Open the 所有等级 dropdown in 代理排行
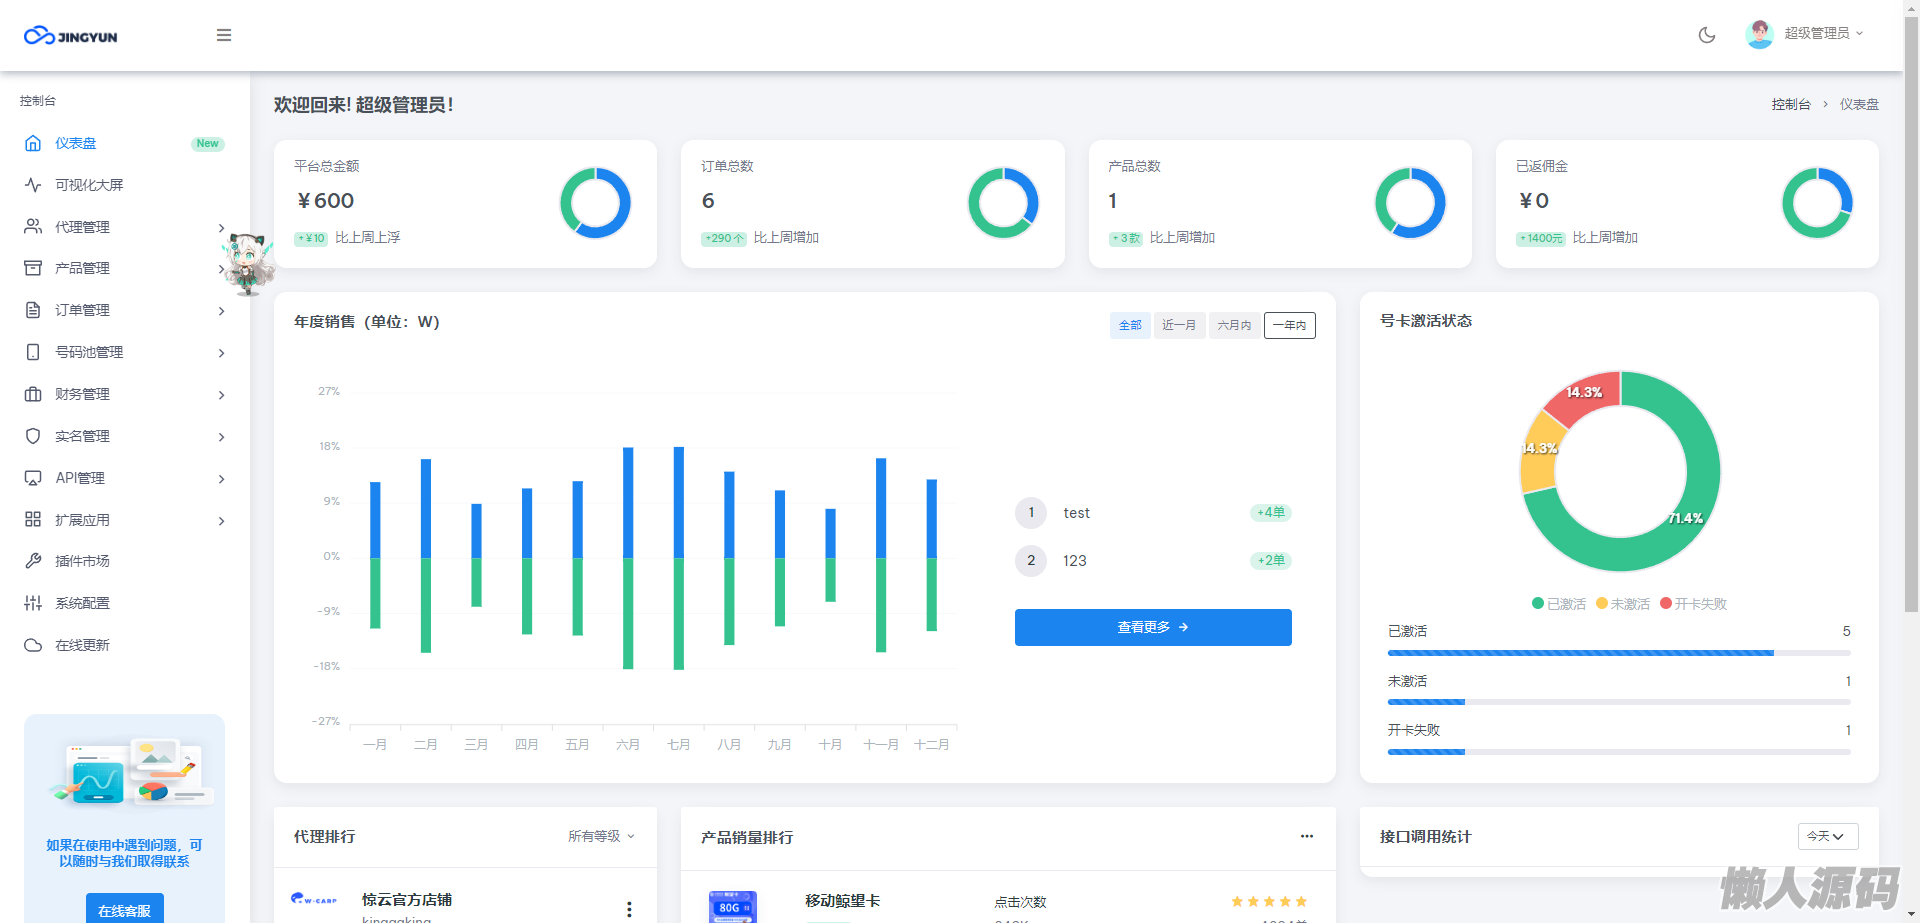This screenshot has height=923, width=1920. tap(601, 836)
